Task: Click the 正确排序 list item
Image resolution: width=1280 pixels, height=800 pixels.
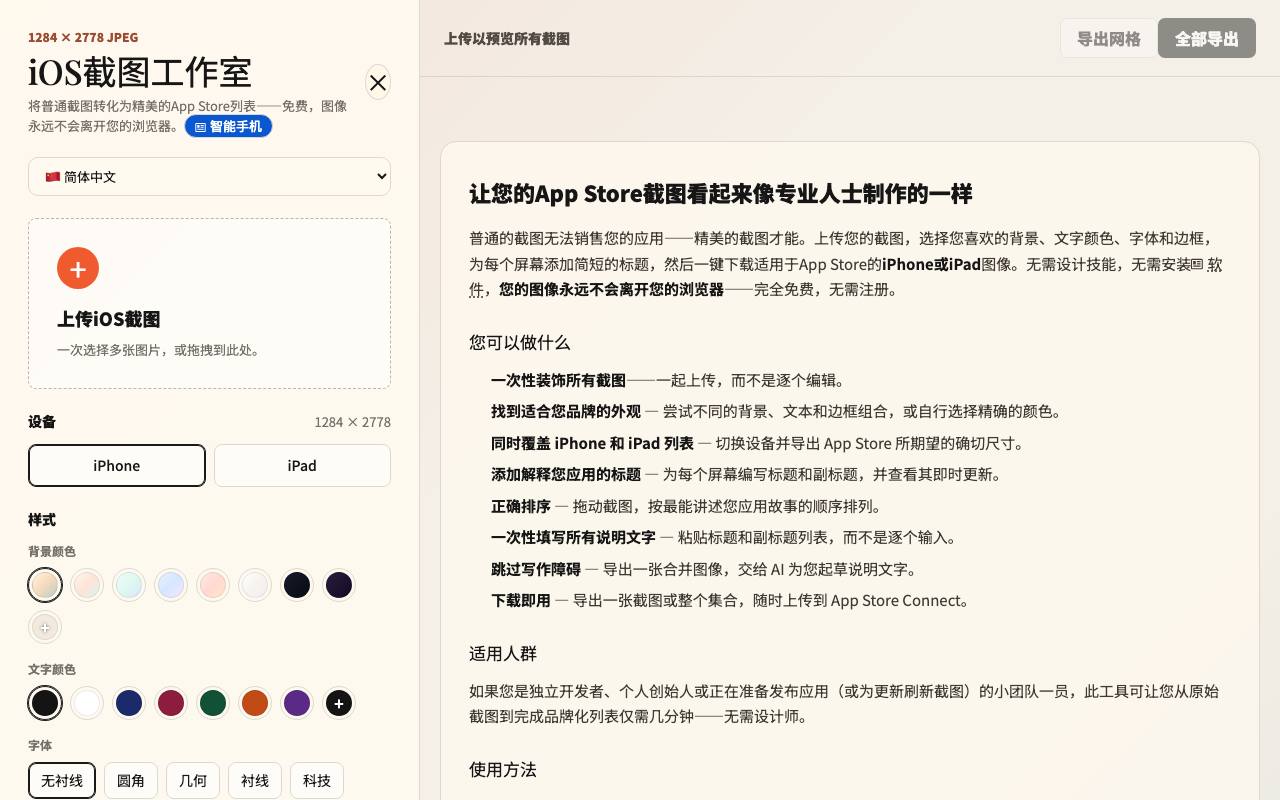Action: click(688, 506)
